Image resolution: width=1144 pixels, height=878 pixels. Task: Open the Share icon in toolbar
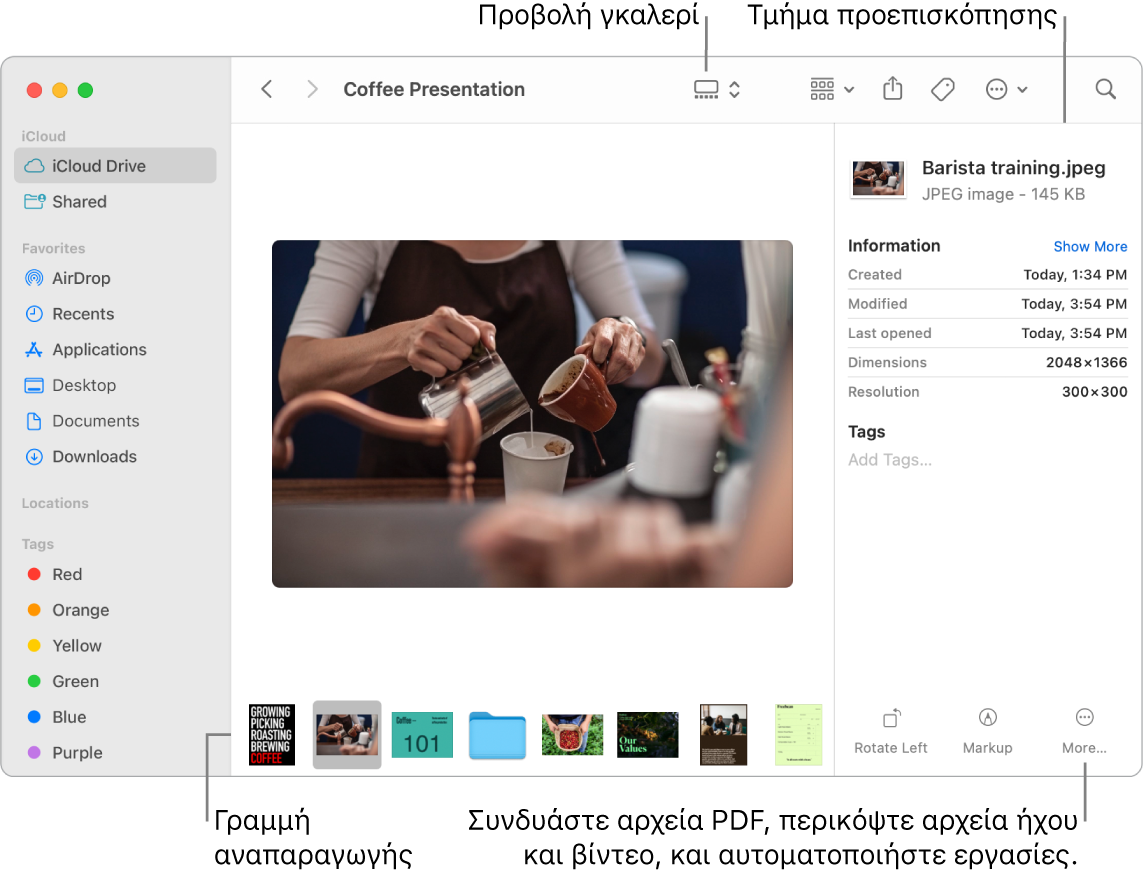(892, 89)
